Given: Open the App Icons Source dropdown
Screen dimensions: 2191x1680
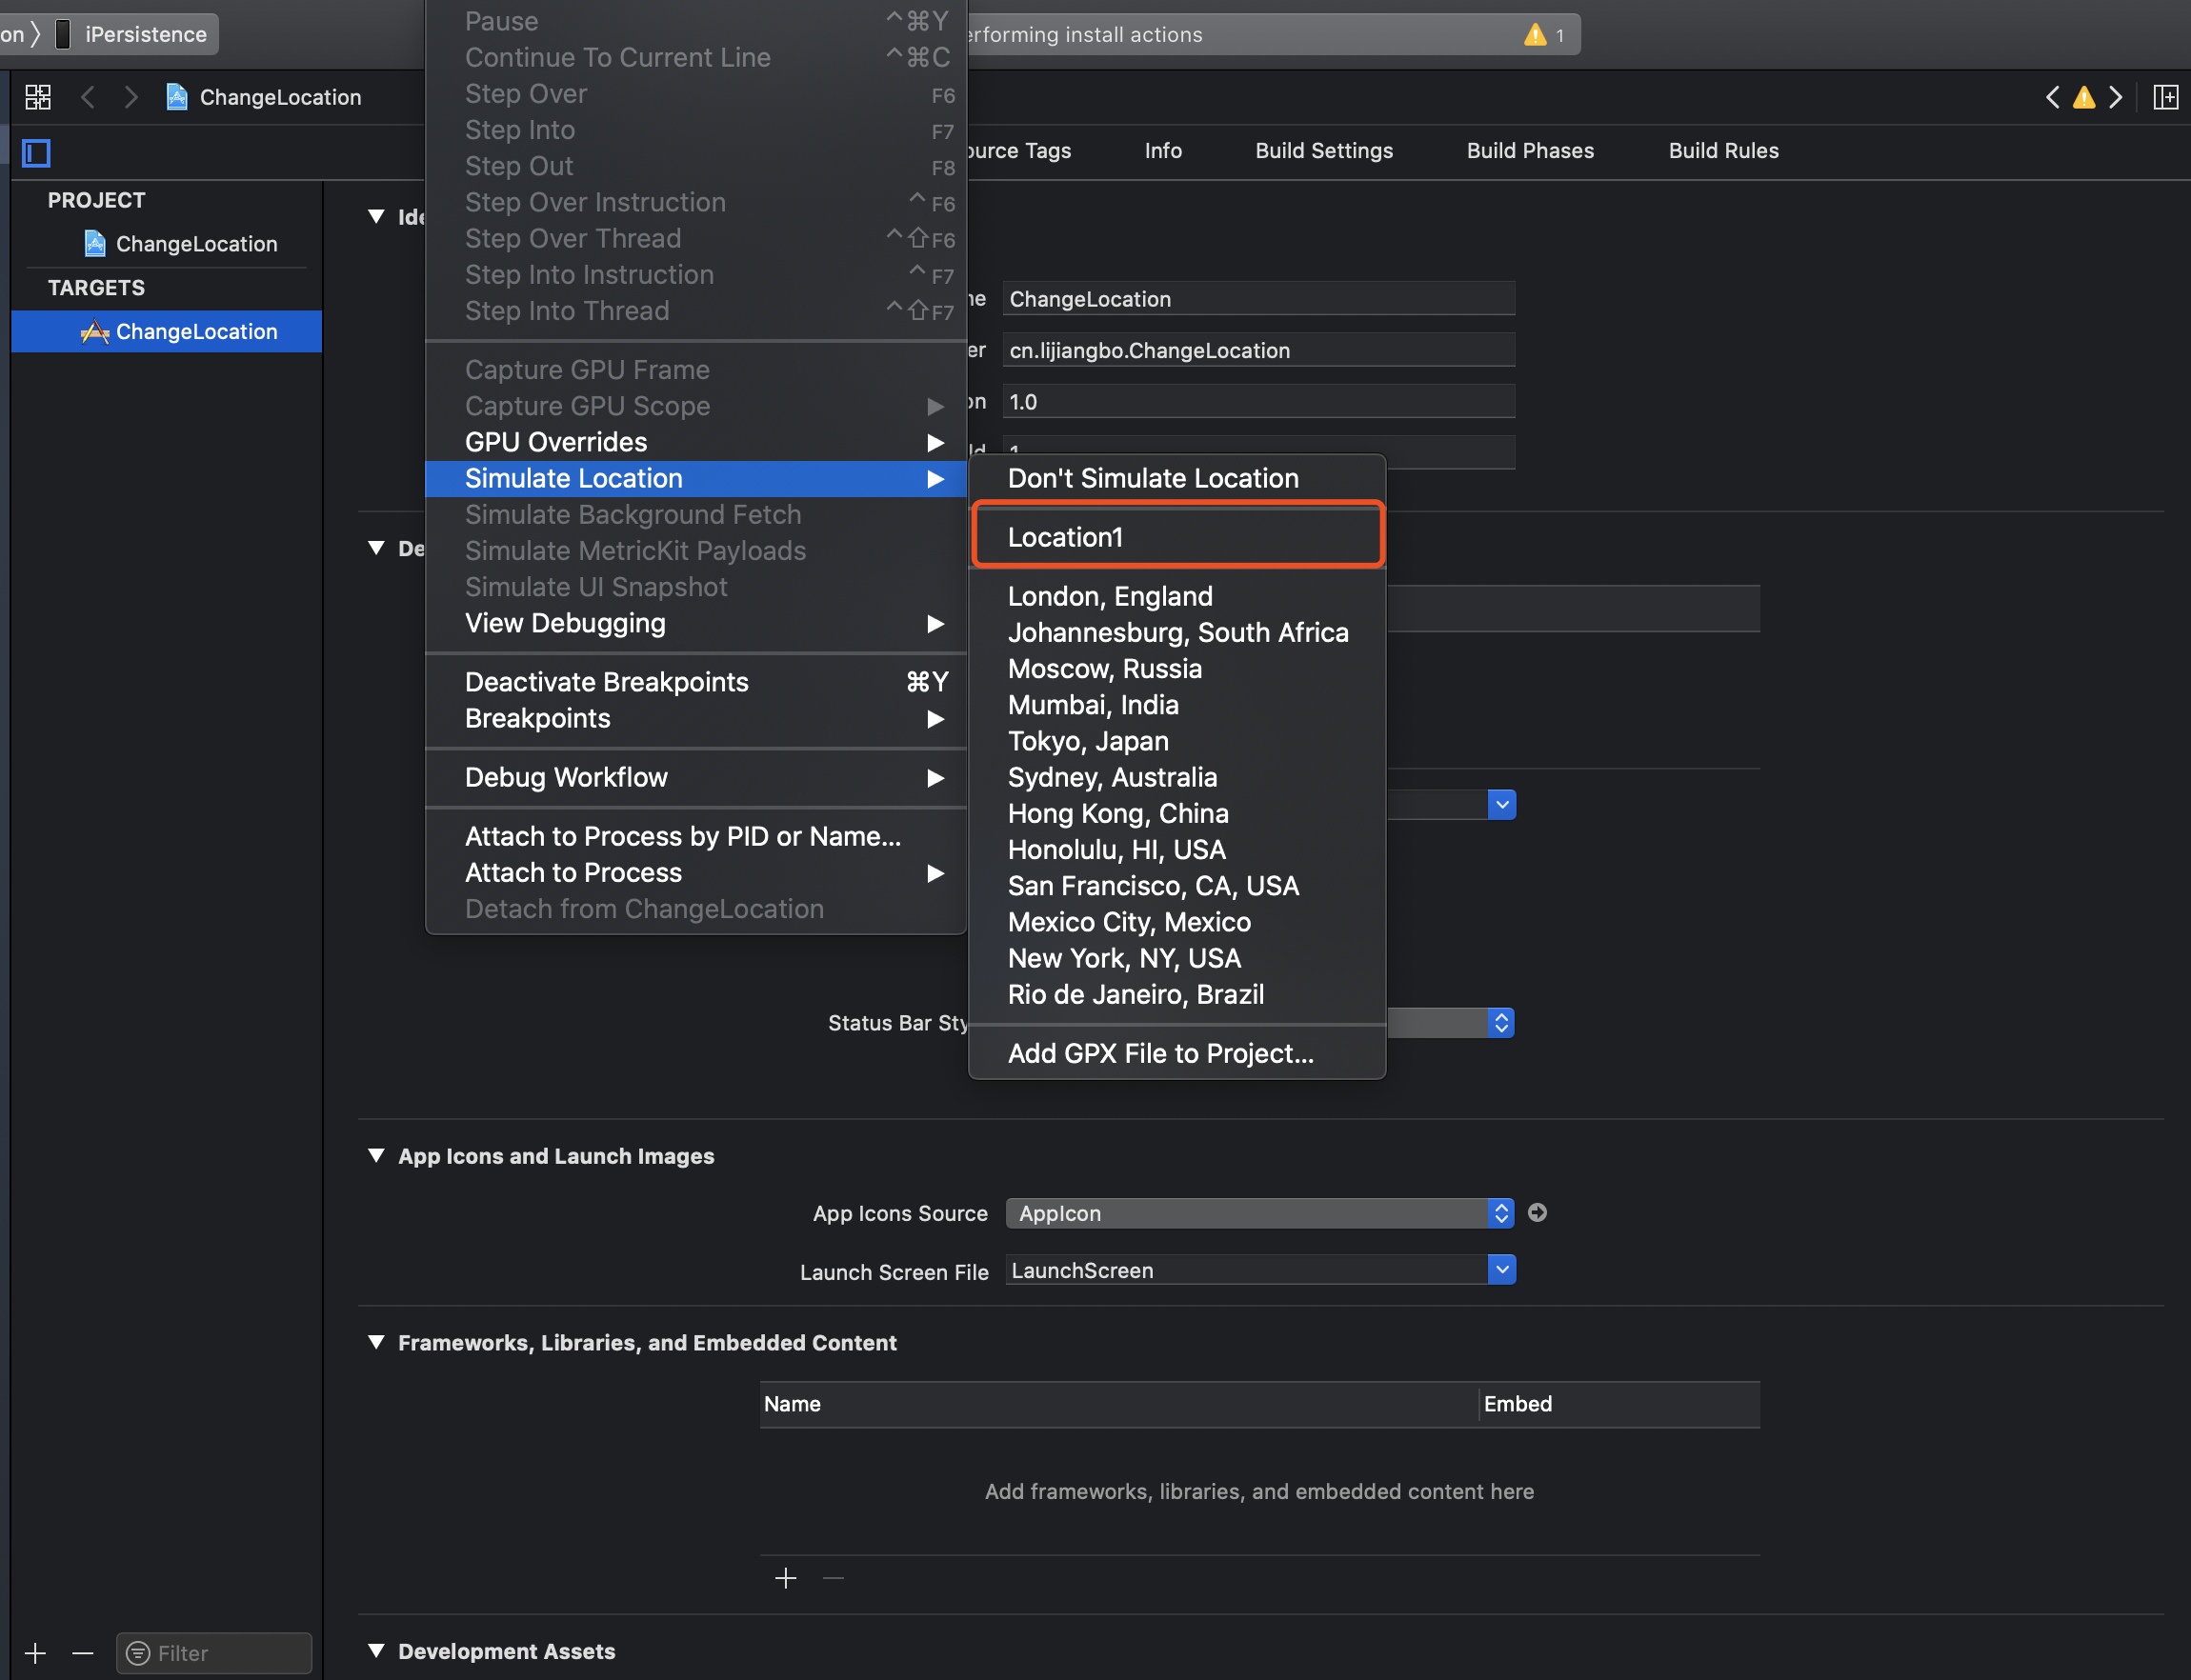Looking at the screenshot, I should tap(1259, 1213).
